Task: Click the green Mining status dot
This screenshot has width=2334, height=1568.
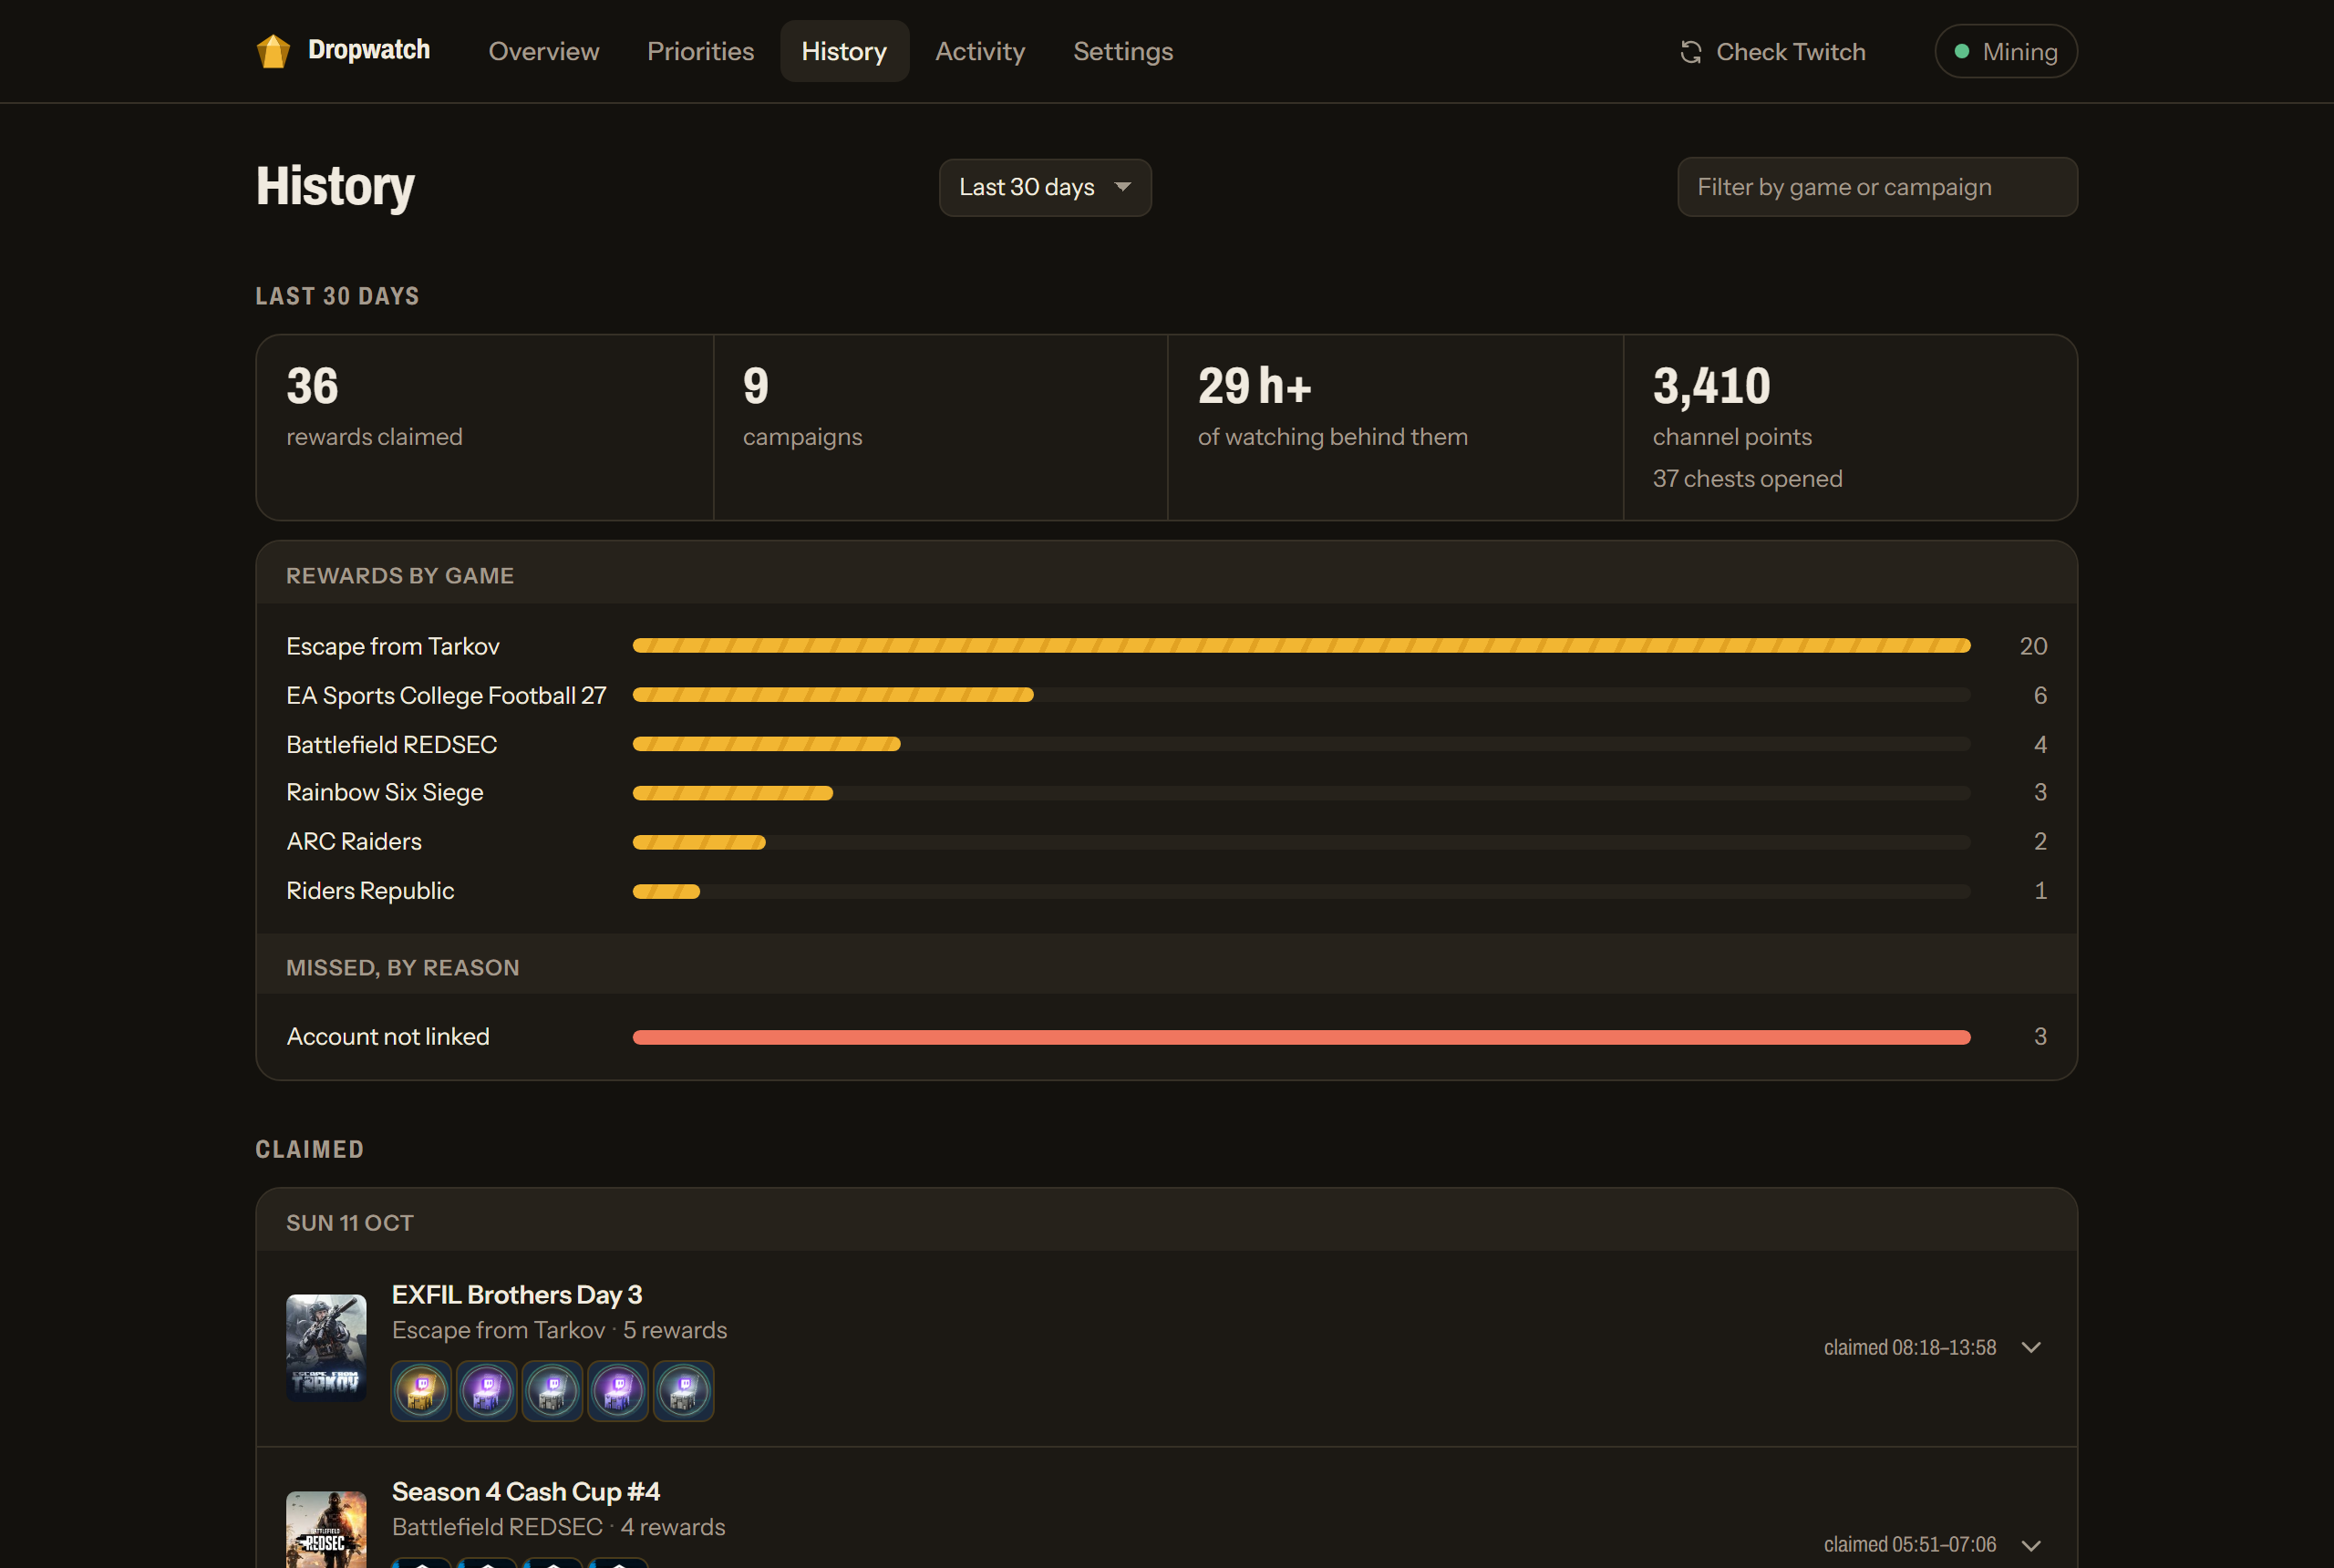Action: click(1961, 51)
